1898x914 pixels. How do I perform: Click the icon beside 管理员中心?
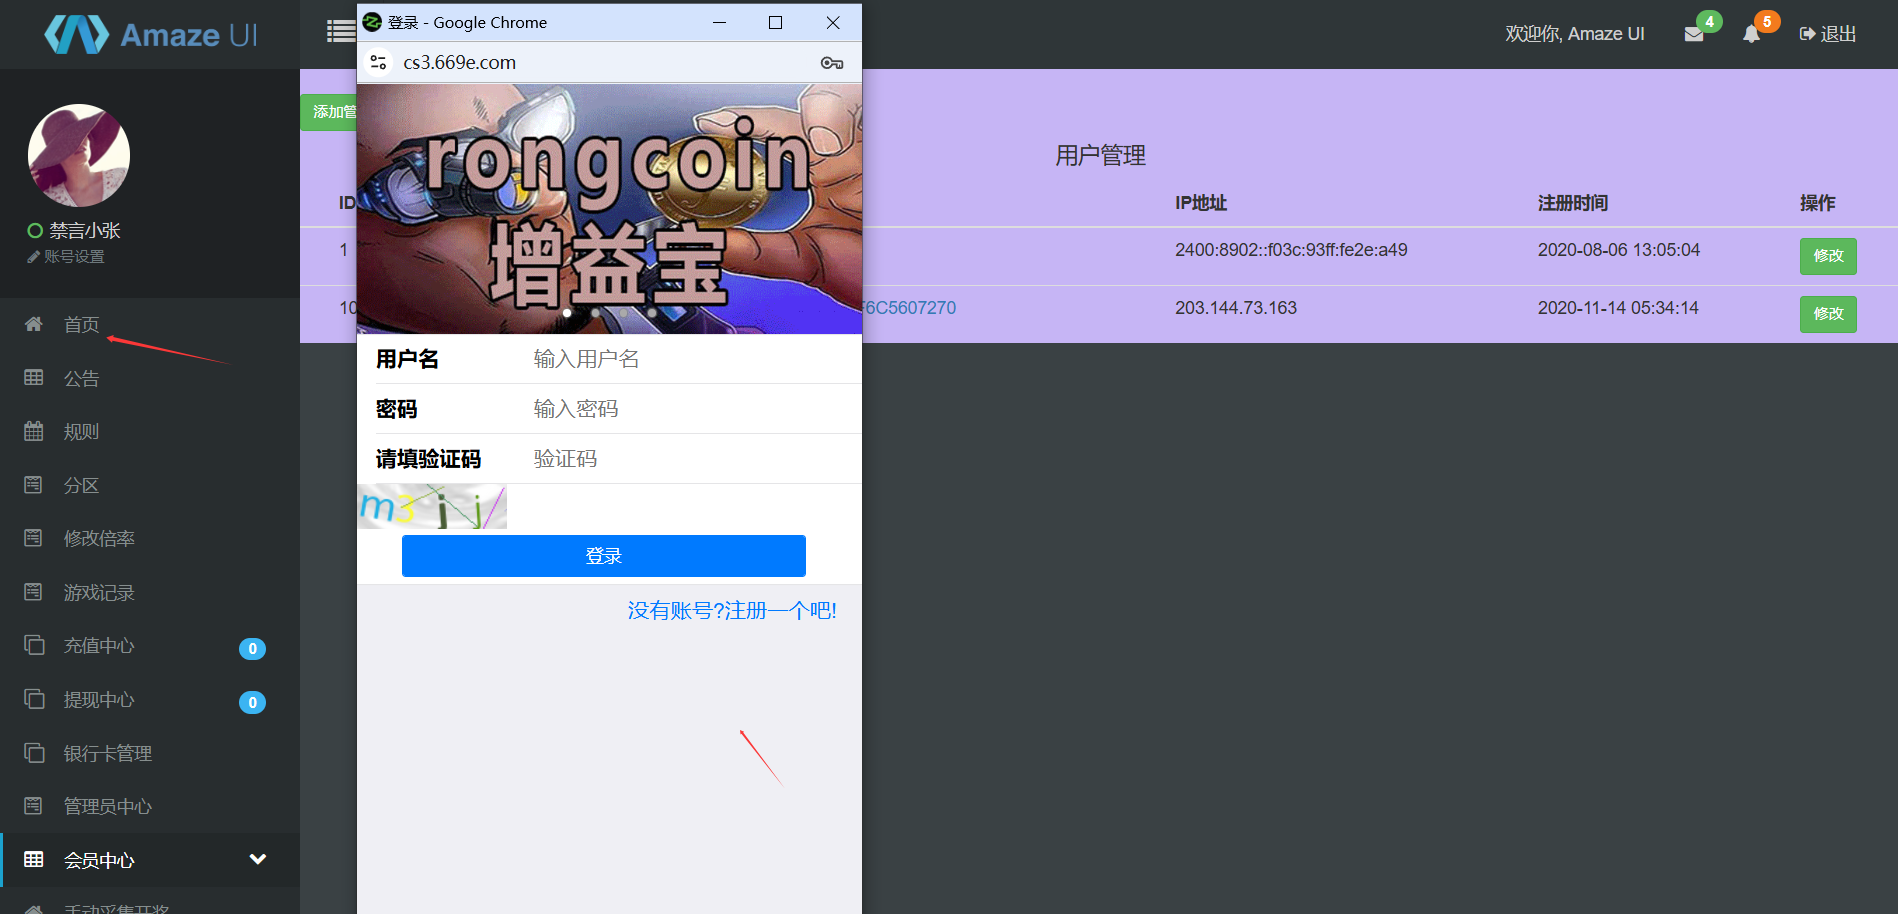(x=33, y=806)
